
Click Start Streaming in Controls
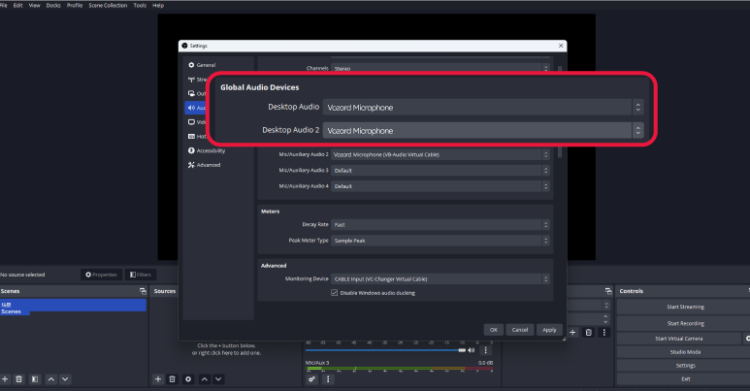pos(685,307)
